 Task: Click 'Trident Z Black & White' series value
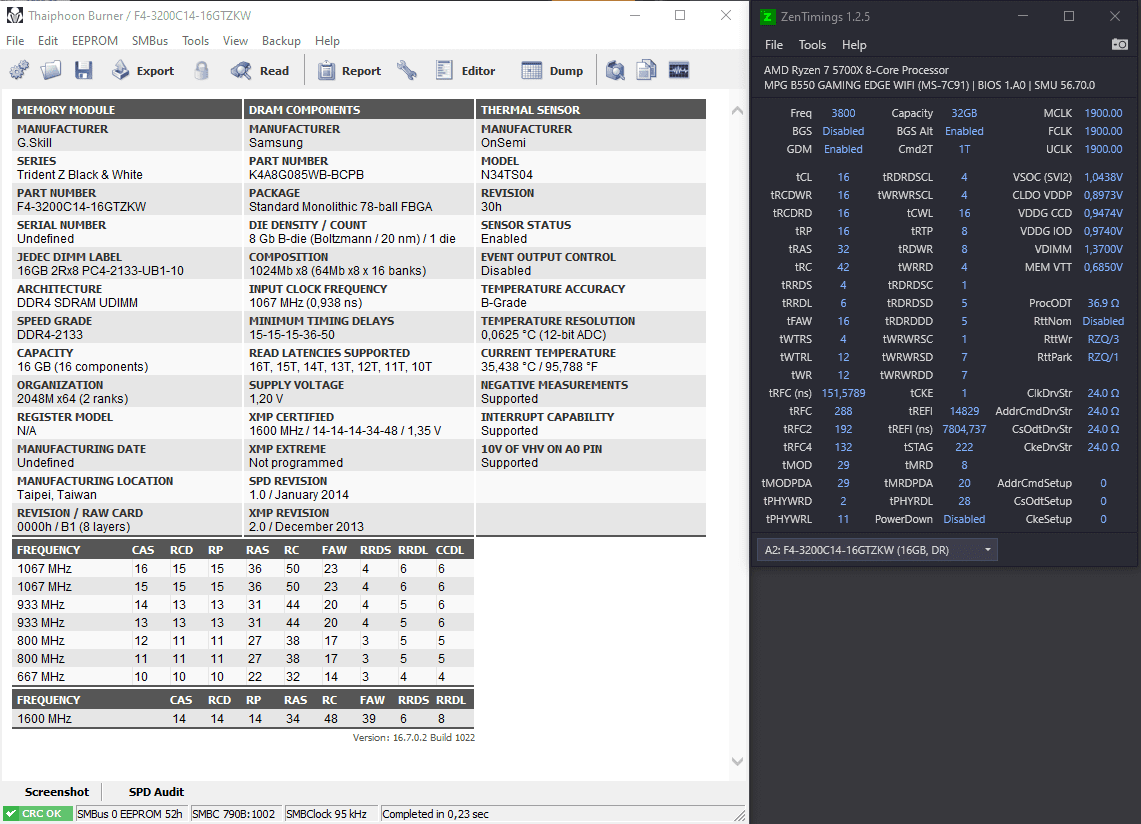(x=80, y=175)
